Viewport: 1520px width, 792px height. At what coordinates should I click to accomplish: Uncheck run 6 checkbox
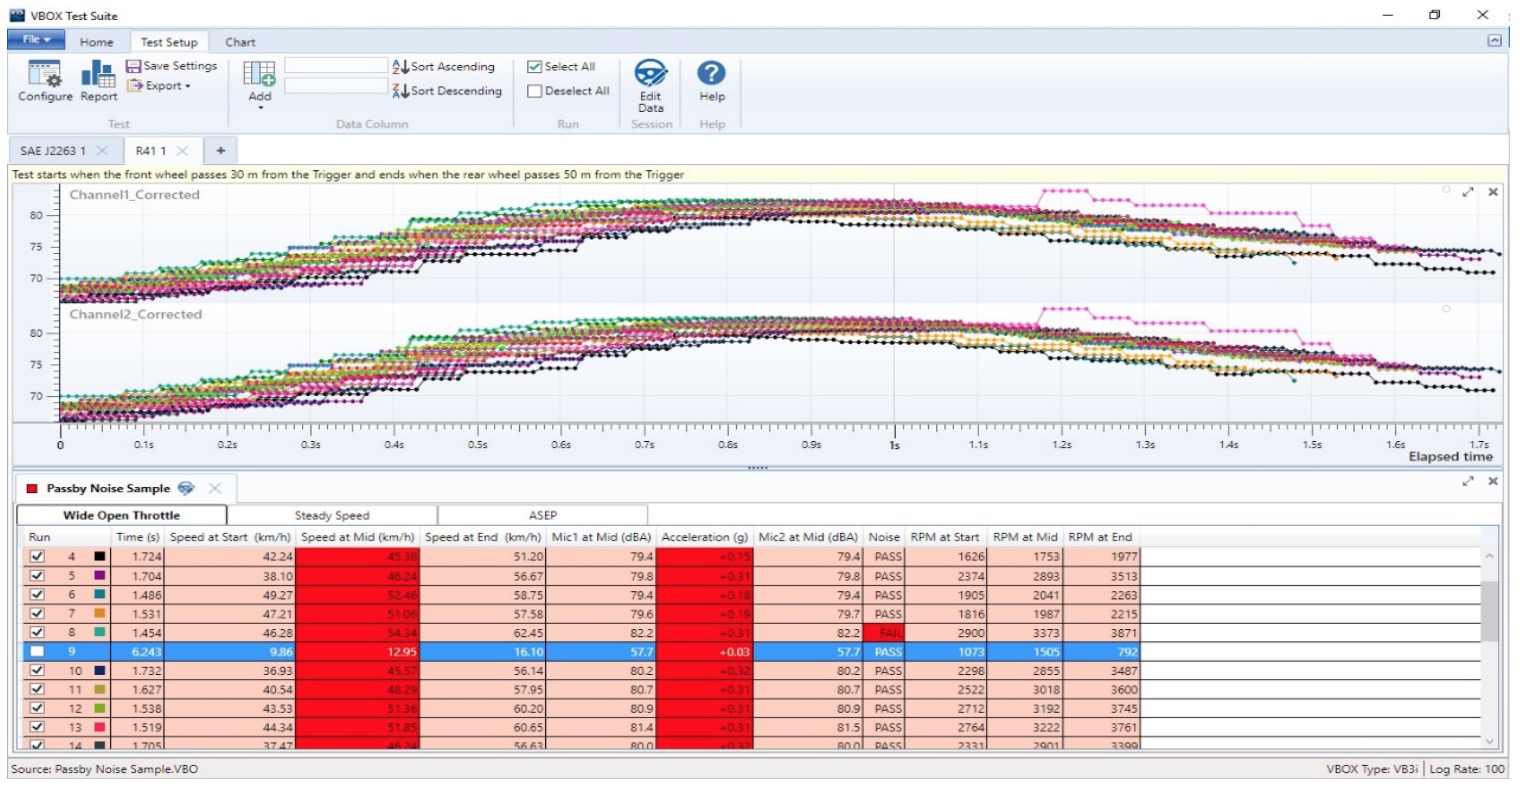[37, 595]
